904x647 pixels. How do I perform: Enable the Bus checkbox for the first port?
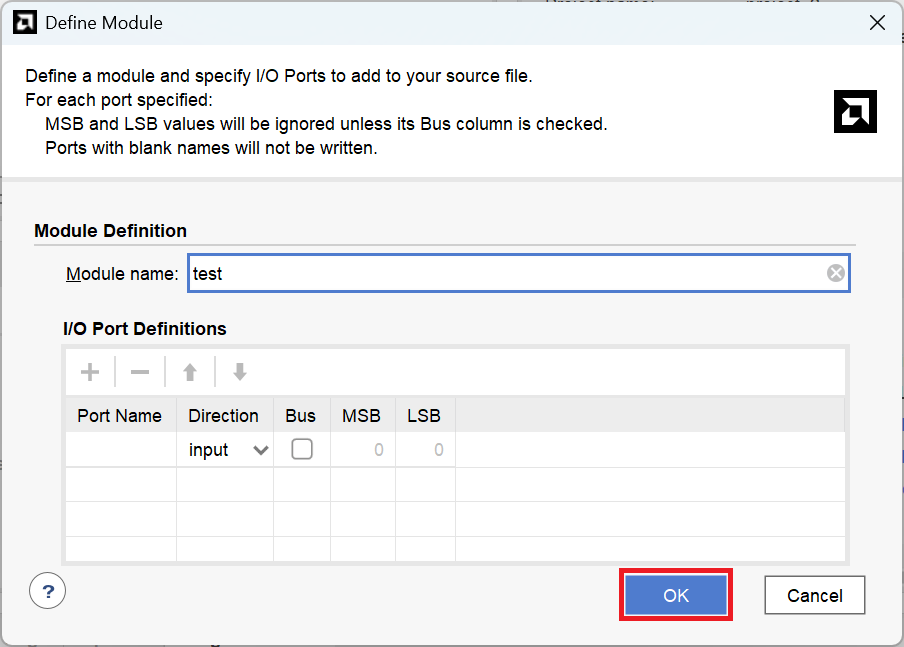[301, 450]
